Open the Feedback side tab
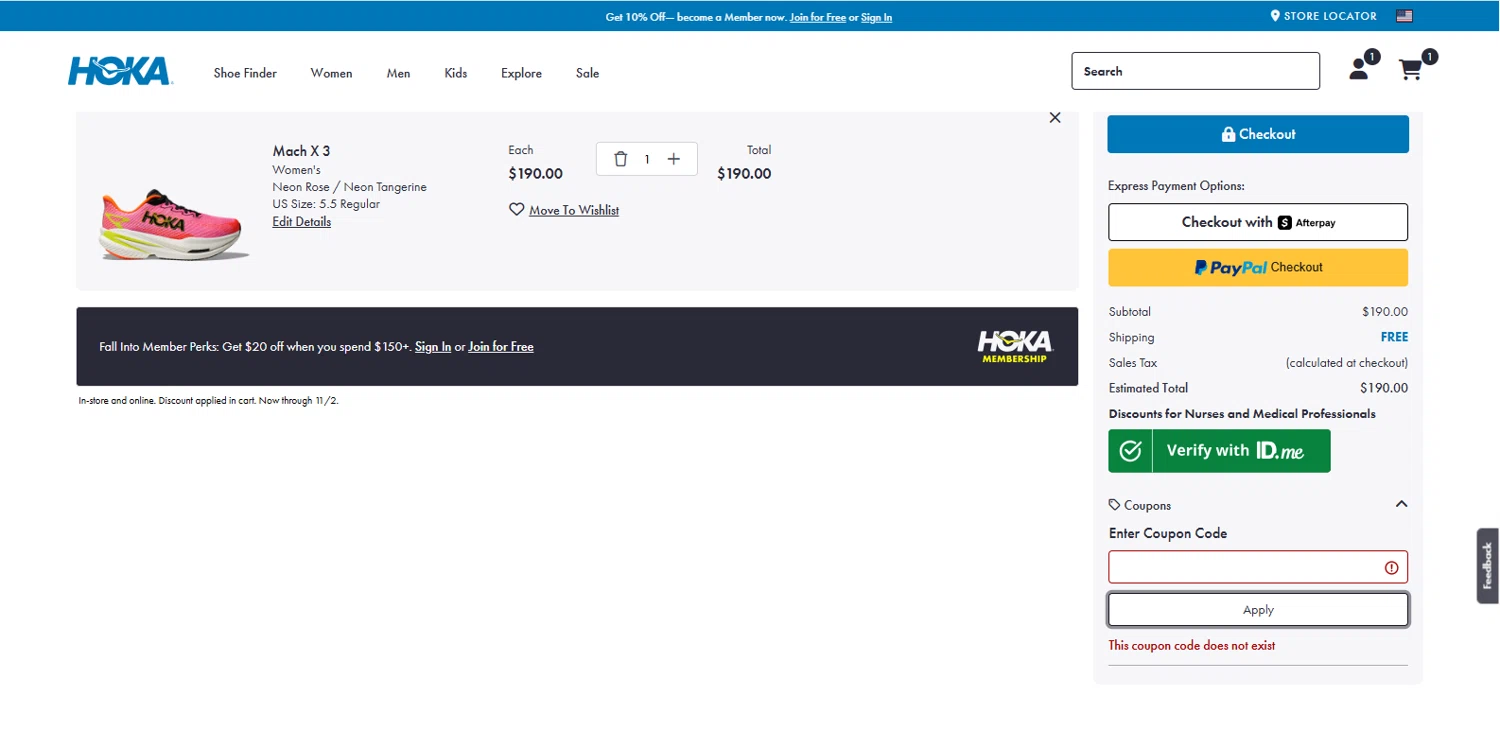 coord(1488,565)
